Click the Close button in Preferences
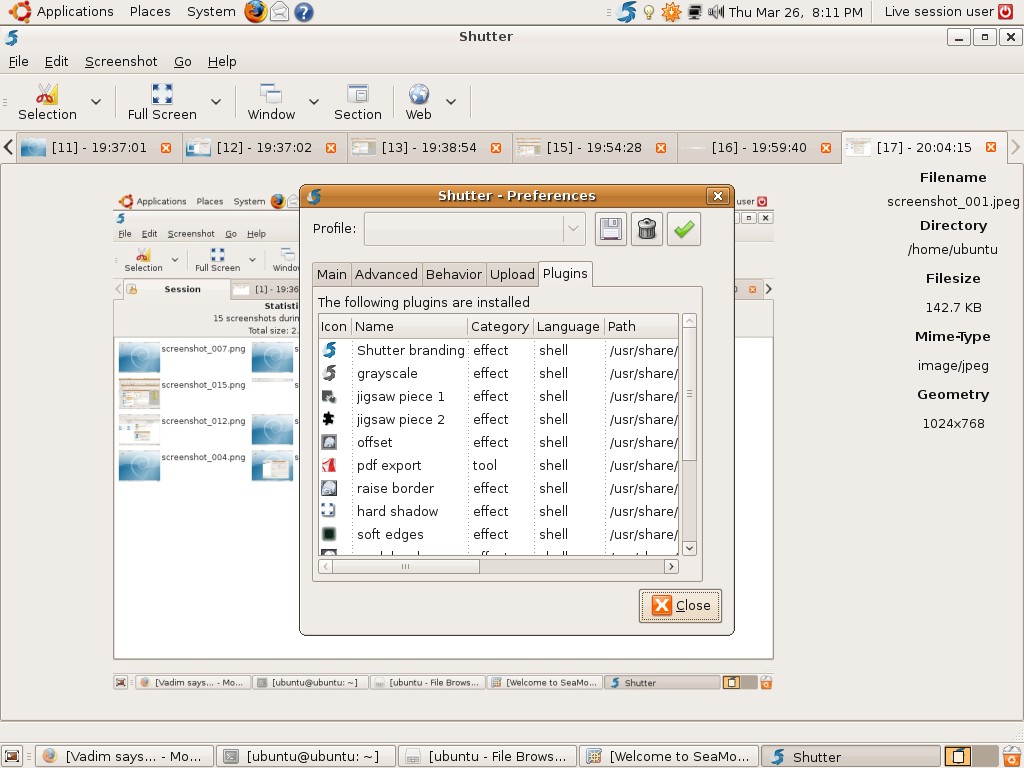This screenshot has height=768, width=1024. click(x=680, y=605)
